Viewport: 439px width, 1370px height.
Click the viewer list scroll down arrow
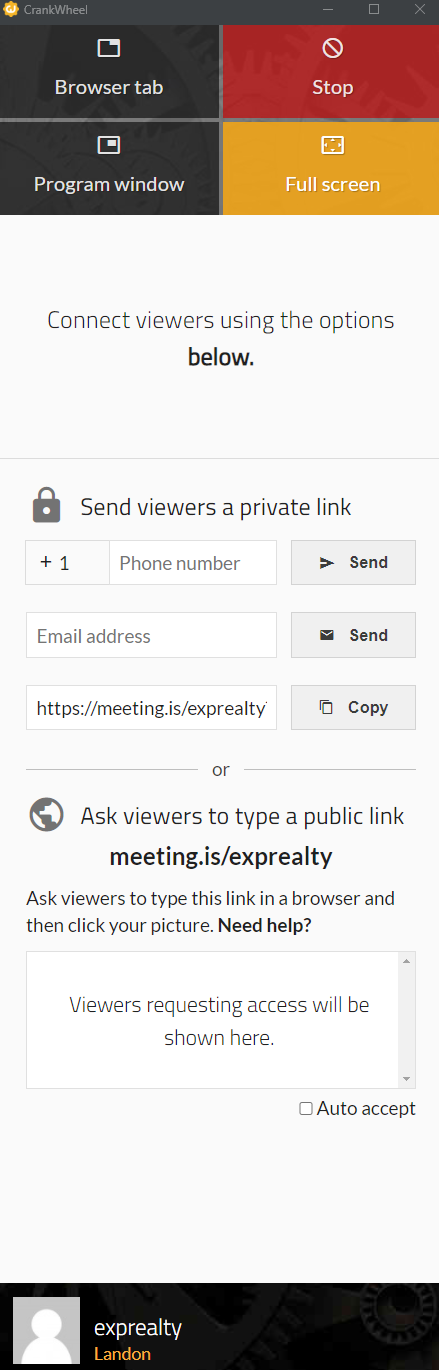pos(406,1079)
